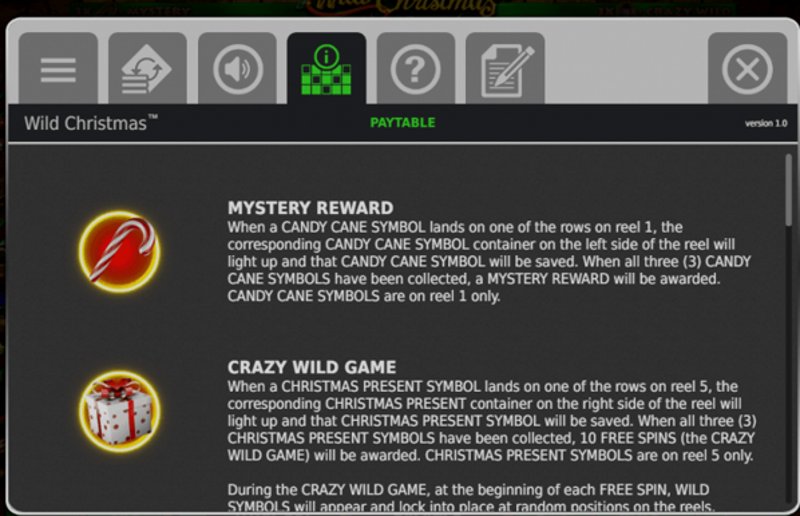Select the green paytable info tab
Image resolution: width=800 pixels, height=516 pixels.
tap(327, 69)
